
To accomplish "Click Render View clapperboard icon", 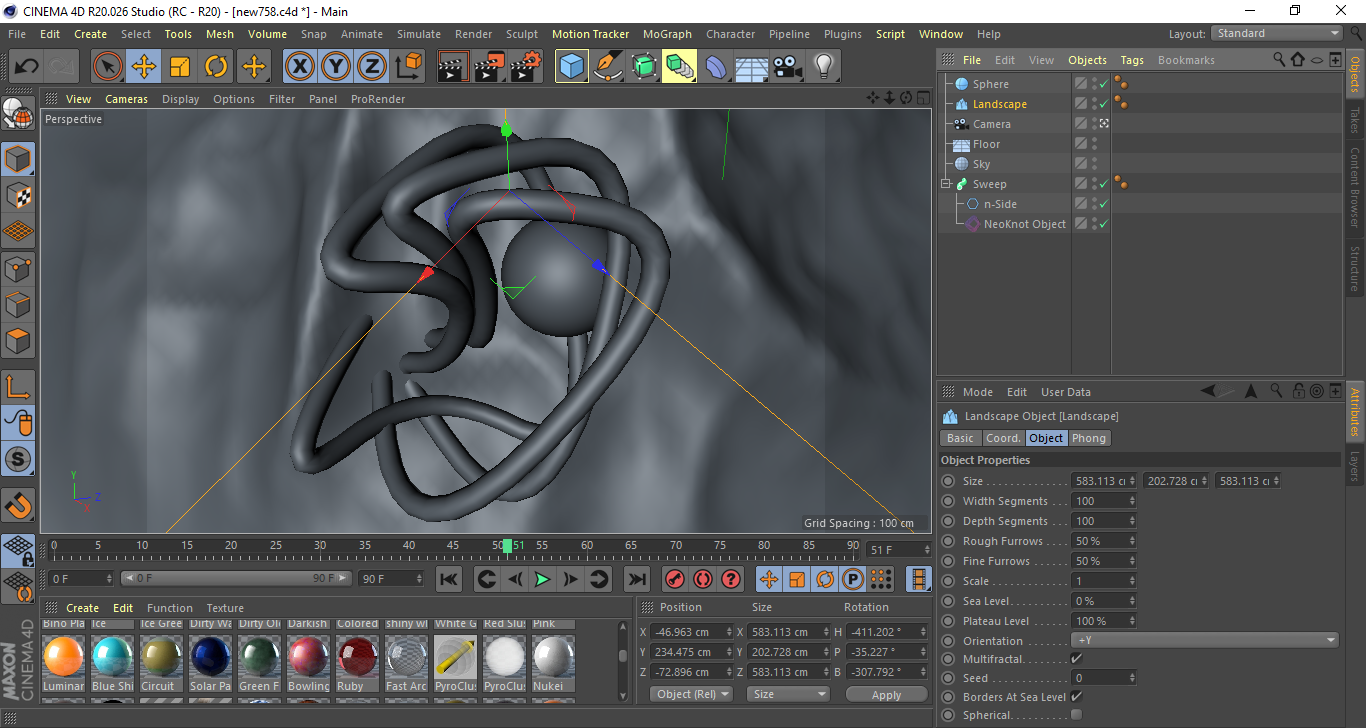I will point(454,67).
